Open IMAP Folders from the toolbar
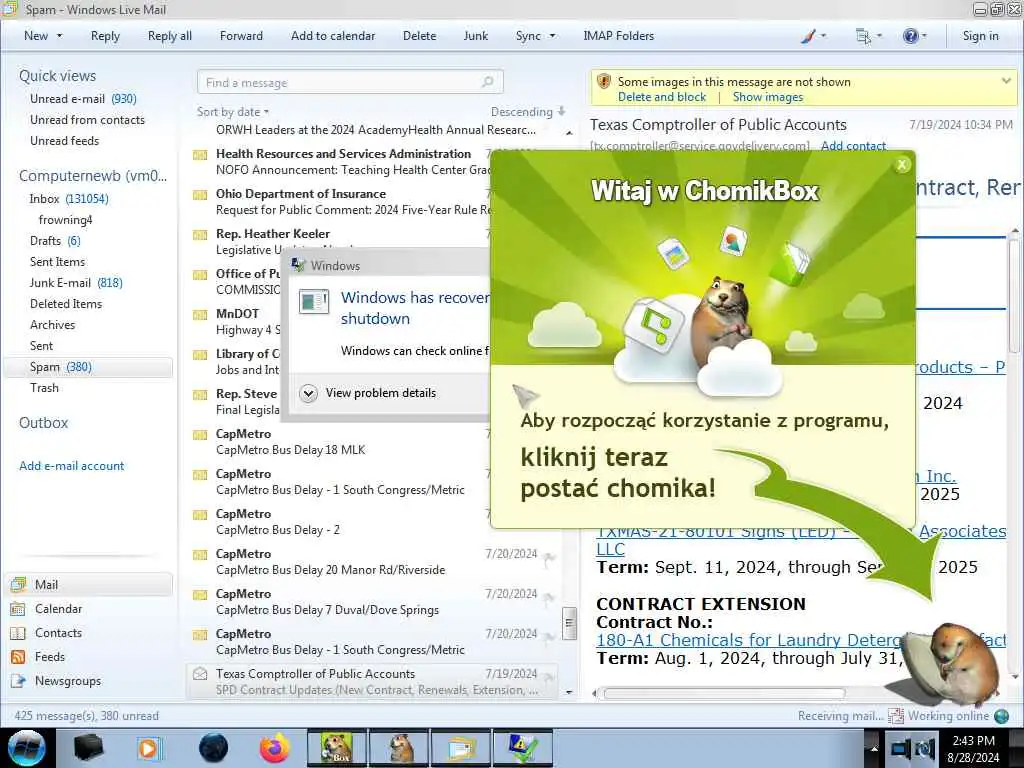Viewport: 1024px width, 768px height. click(618, 36)
